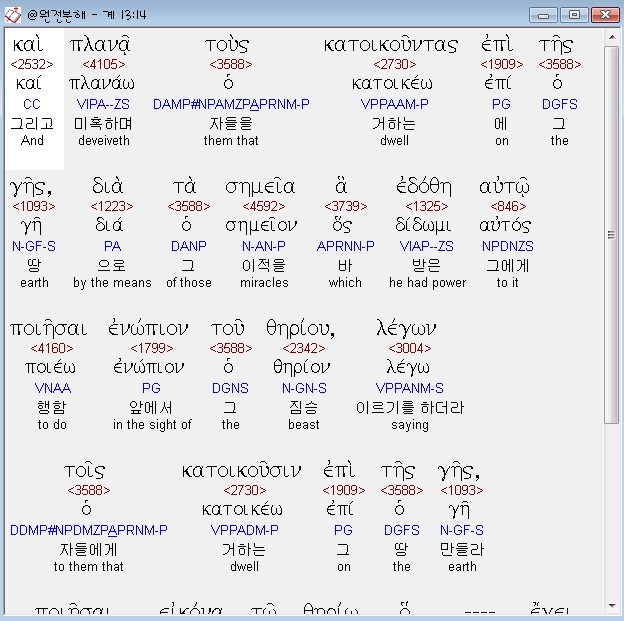Click the Korean gloss 만들라

[462, 550]
